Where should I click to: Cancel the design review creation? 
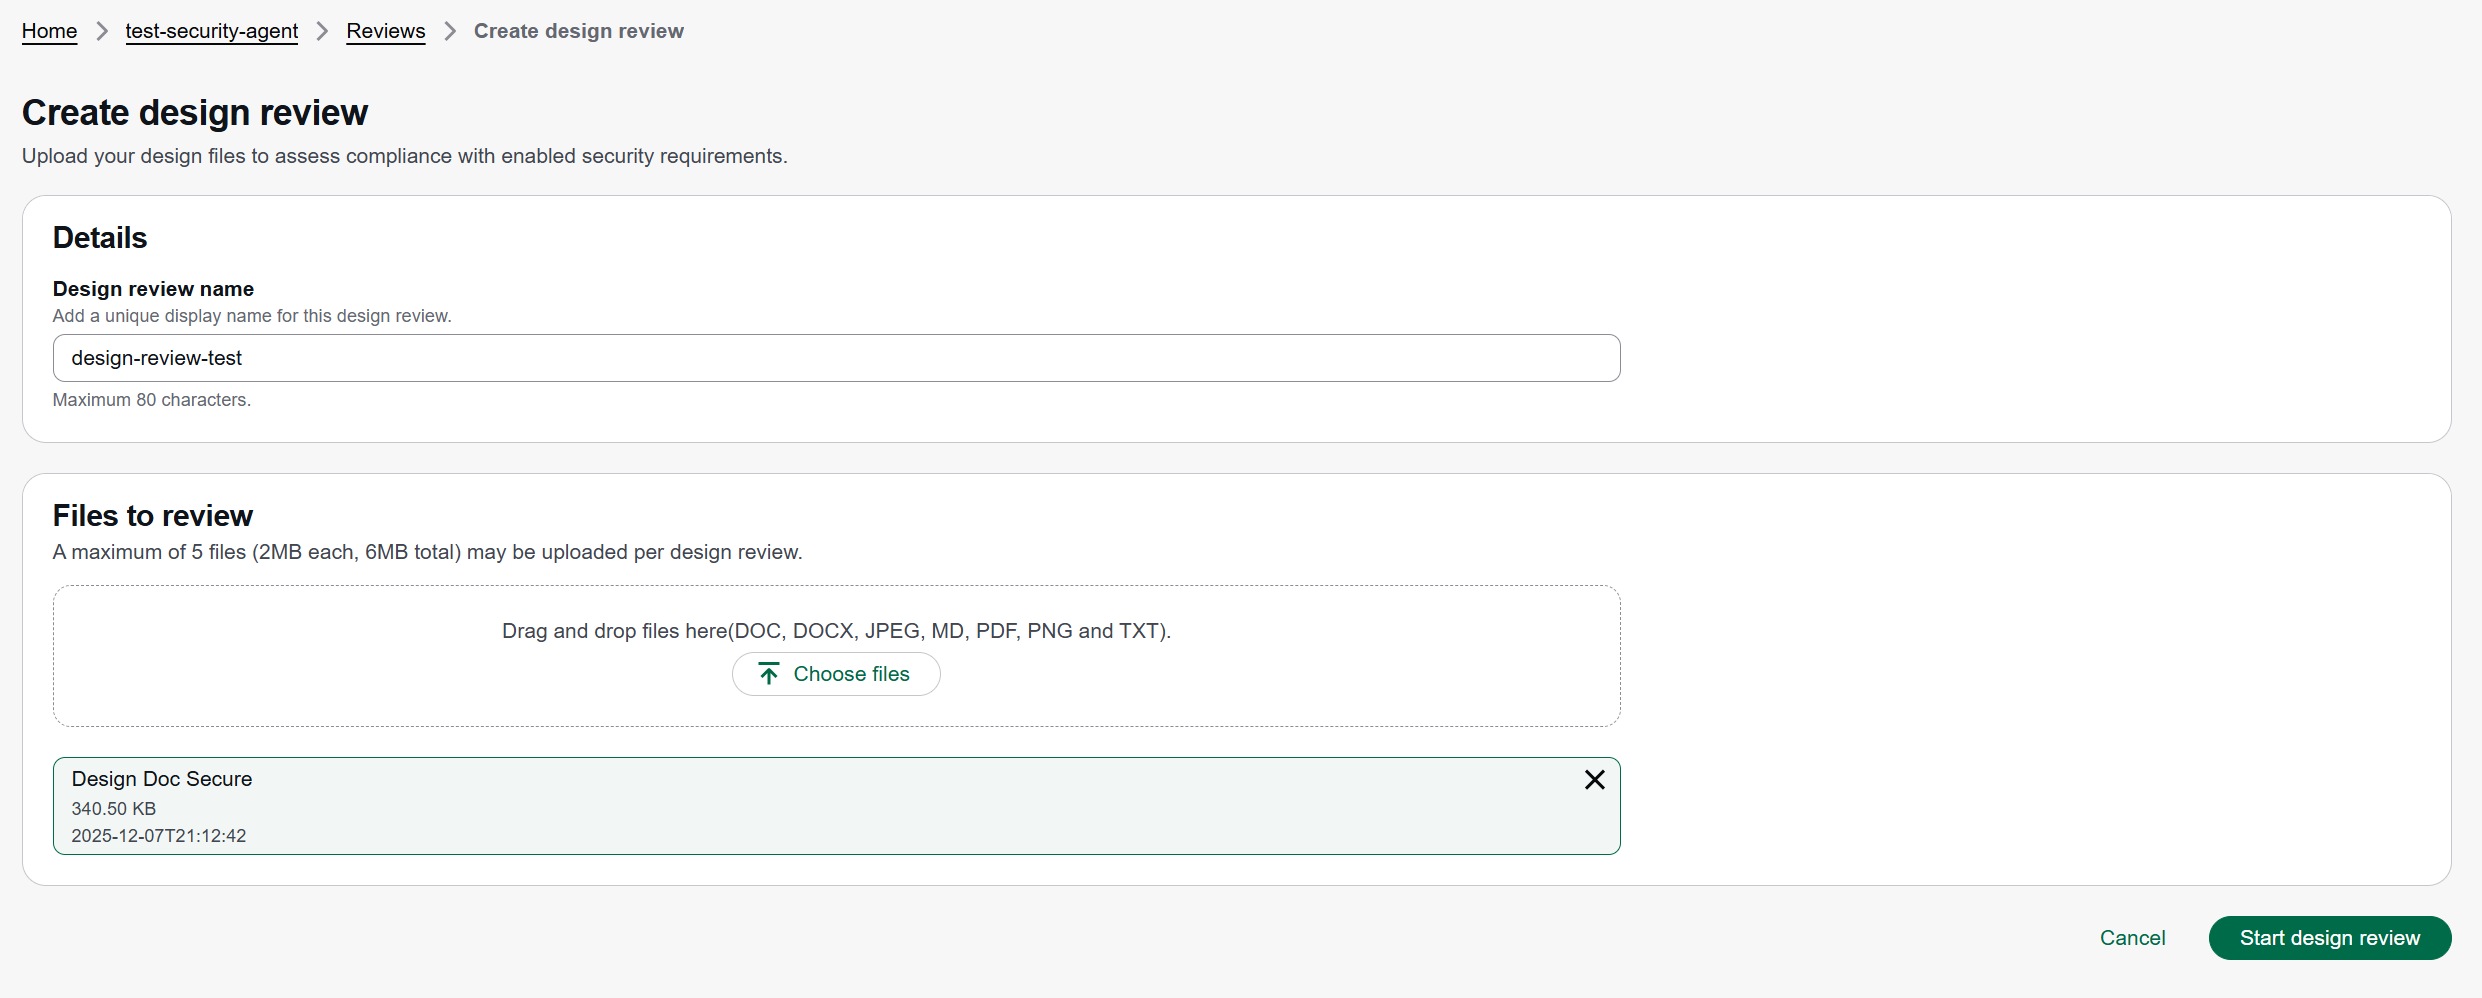[2132, 938]
